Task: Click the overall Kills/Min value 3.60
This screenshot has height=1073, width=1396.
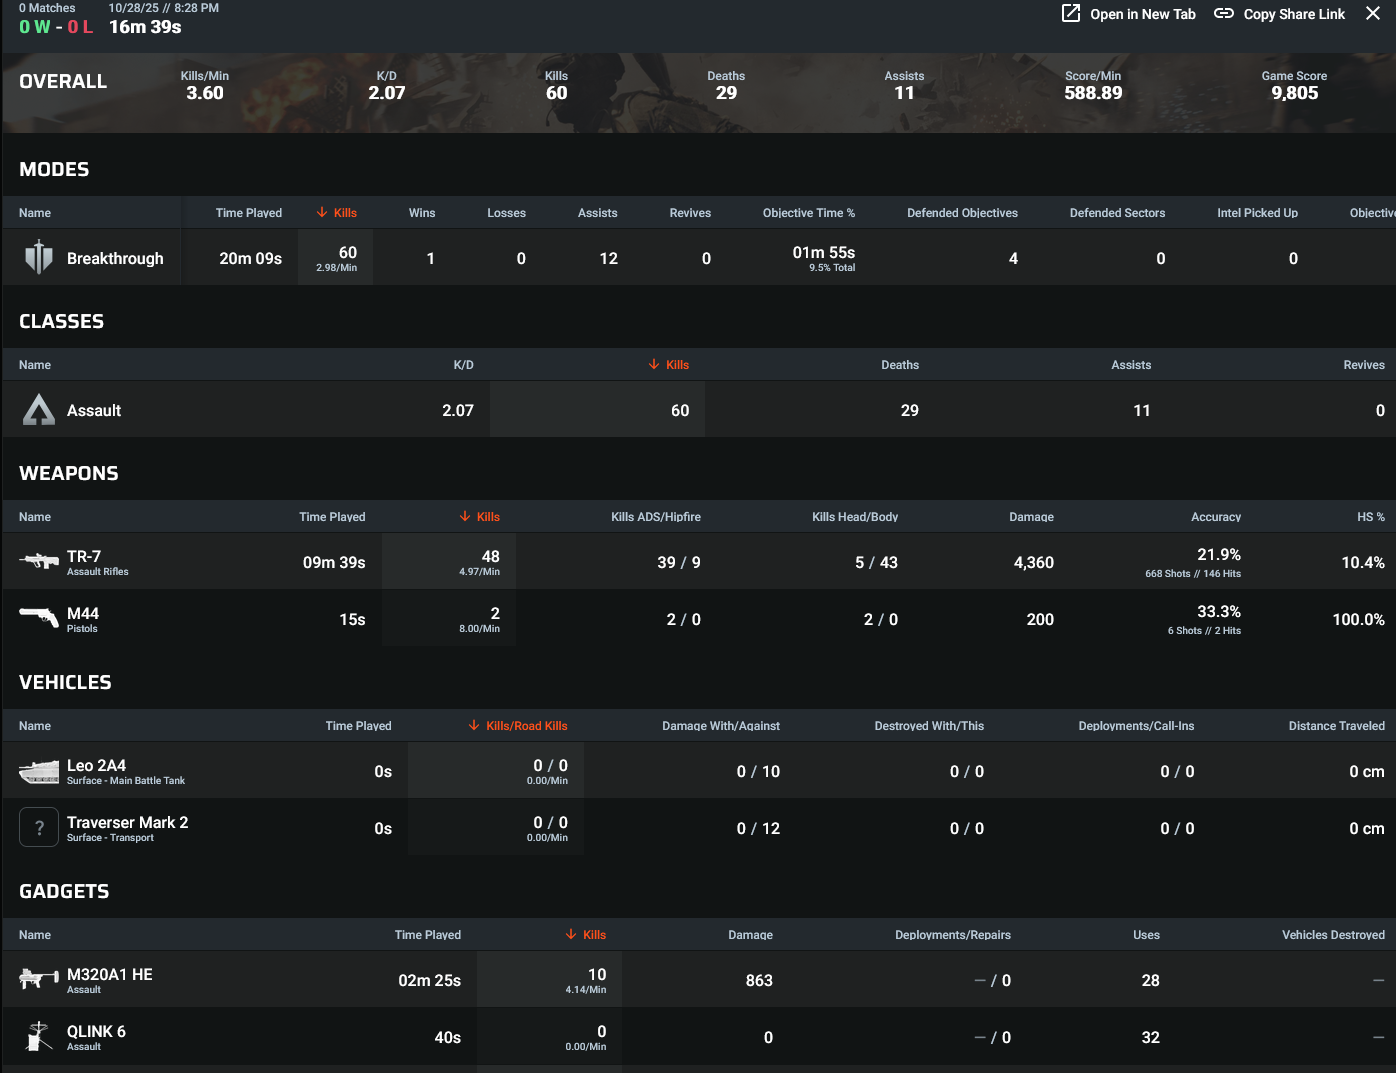Action: [x=205, y=93]
